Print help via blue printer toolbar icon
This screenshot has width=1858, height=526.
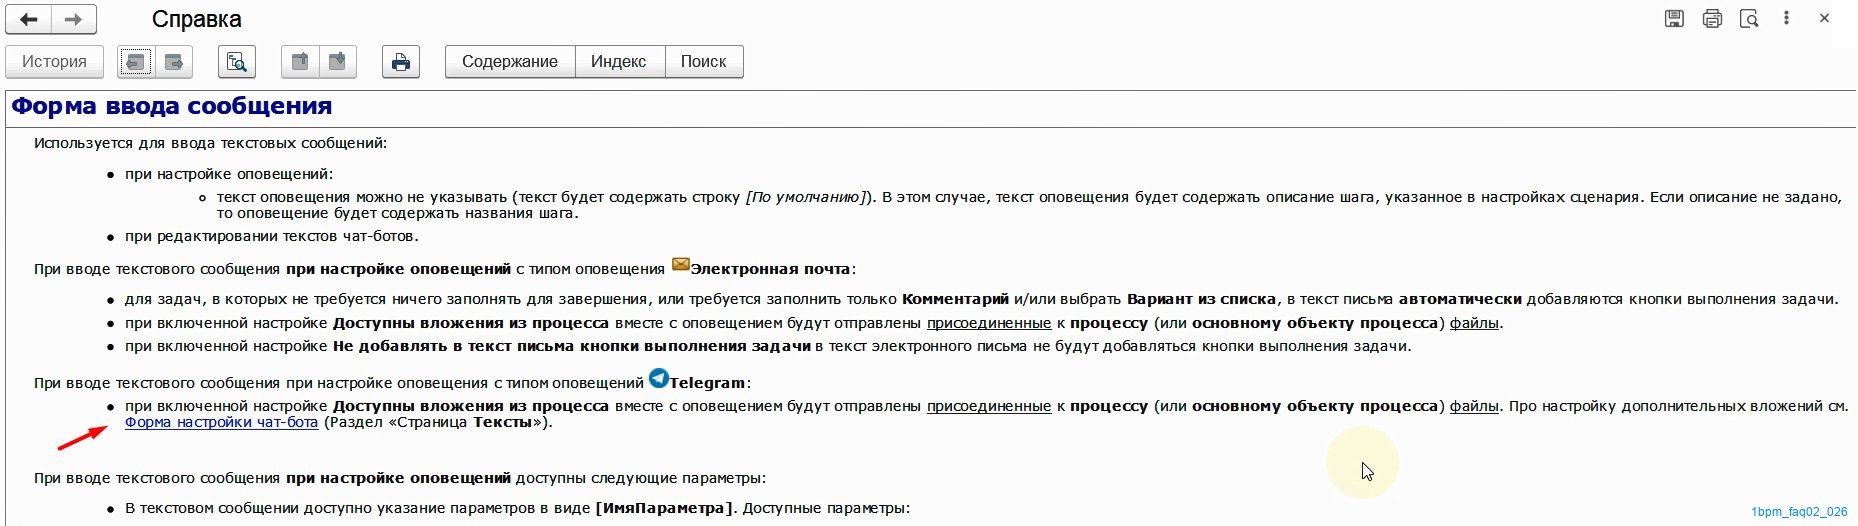pyautogui.click(x=400, y=62)
